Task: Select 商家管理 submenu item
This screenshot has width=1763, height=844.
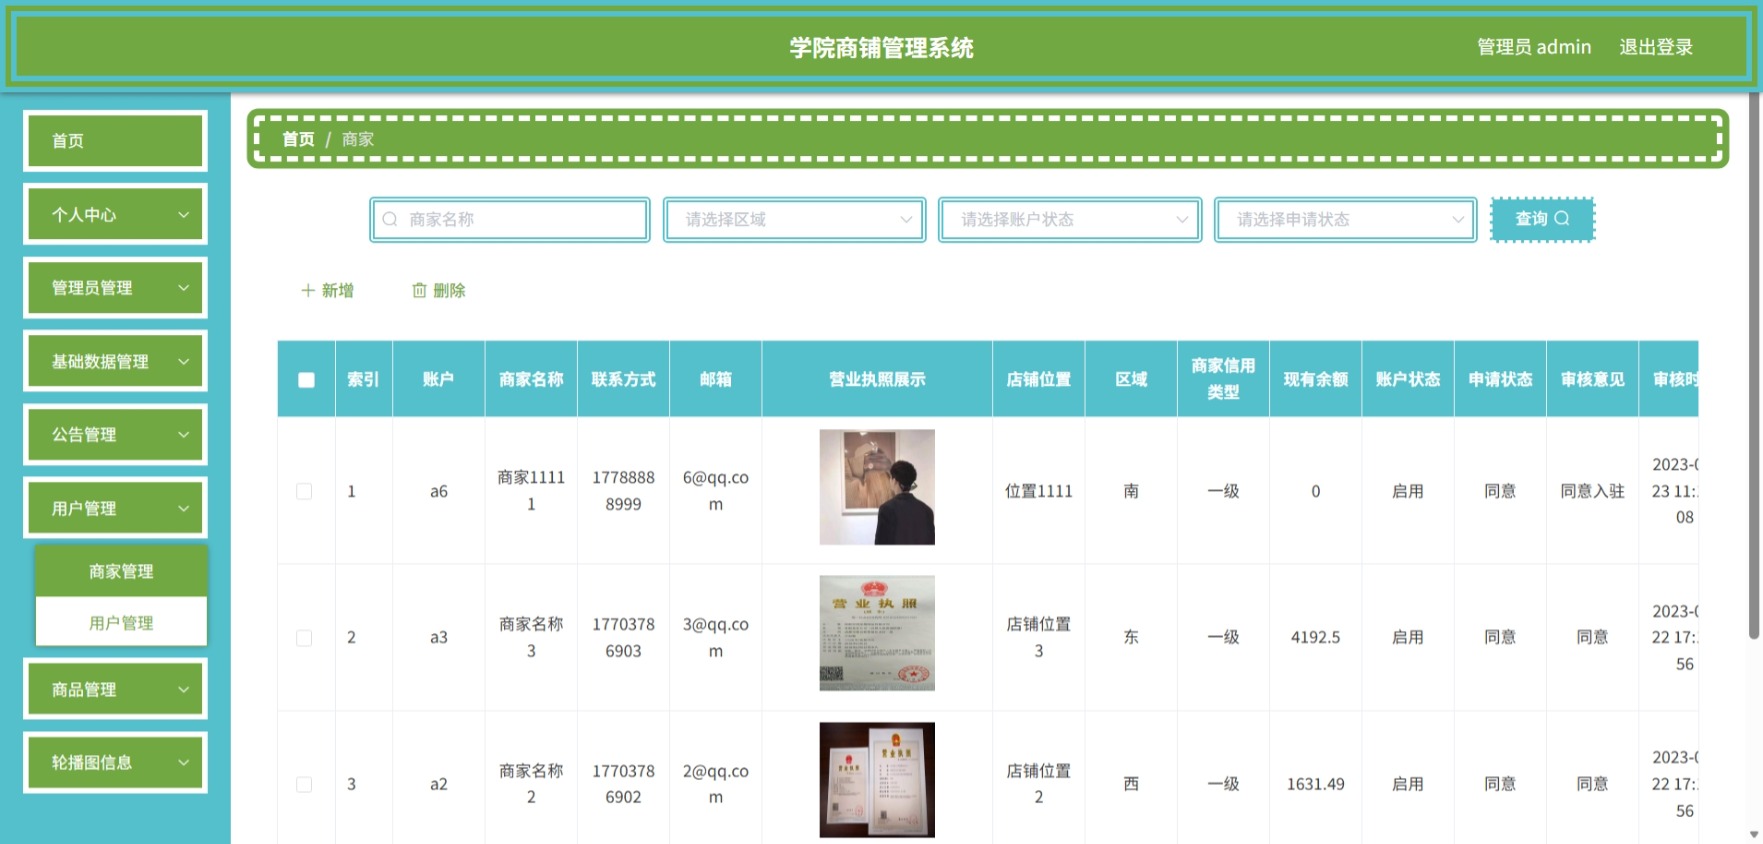Action: click(x=121, y=571)
